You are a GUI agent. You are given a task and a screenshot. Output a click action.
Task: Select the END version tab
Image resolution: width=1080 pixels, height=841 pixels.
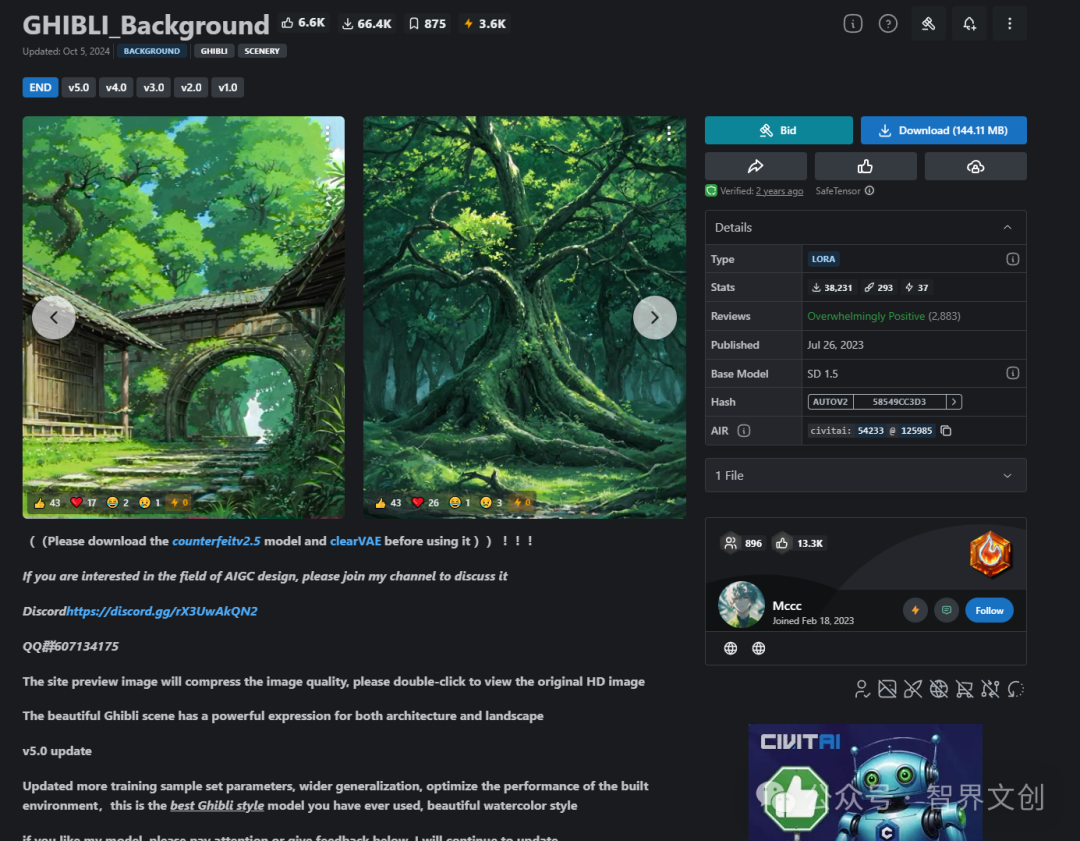click(x=40, y=87)
